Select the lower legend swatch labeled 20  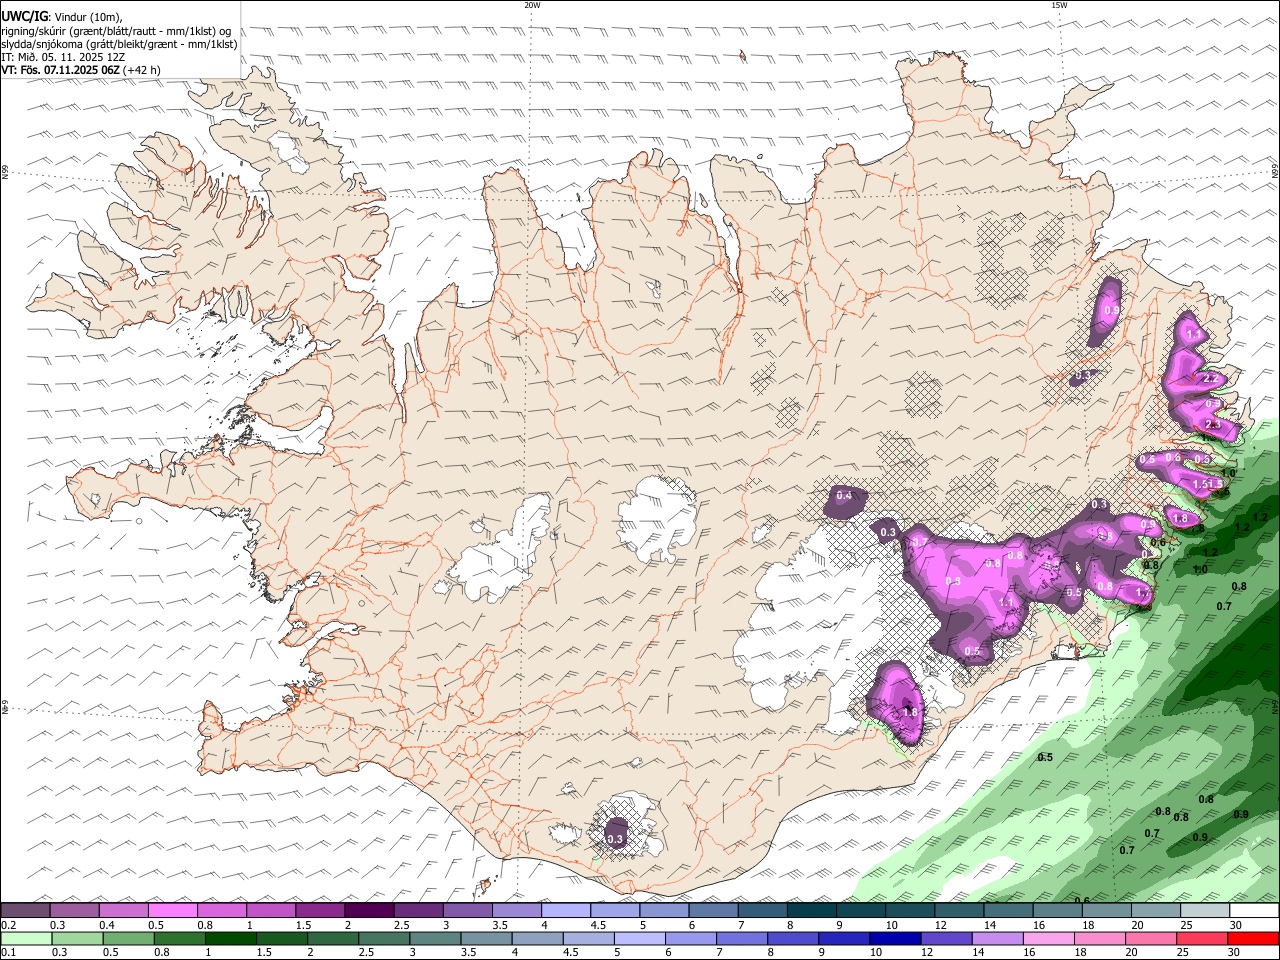tap(1152, 938)
